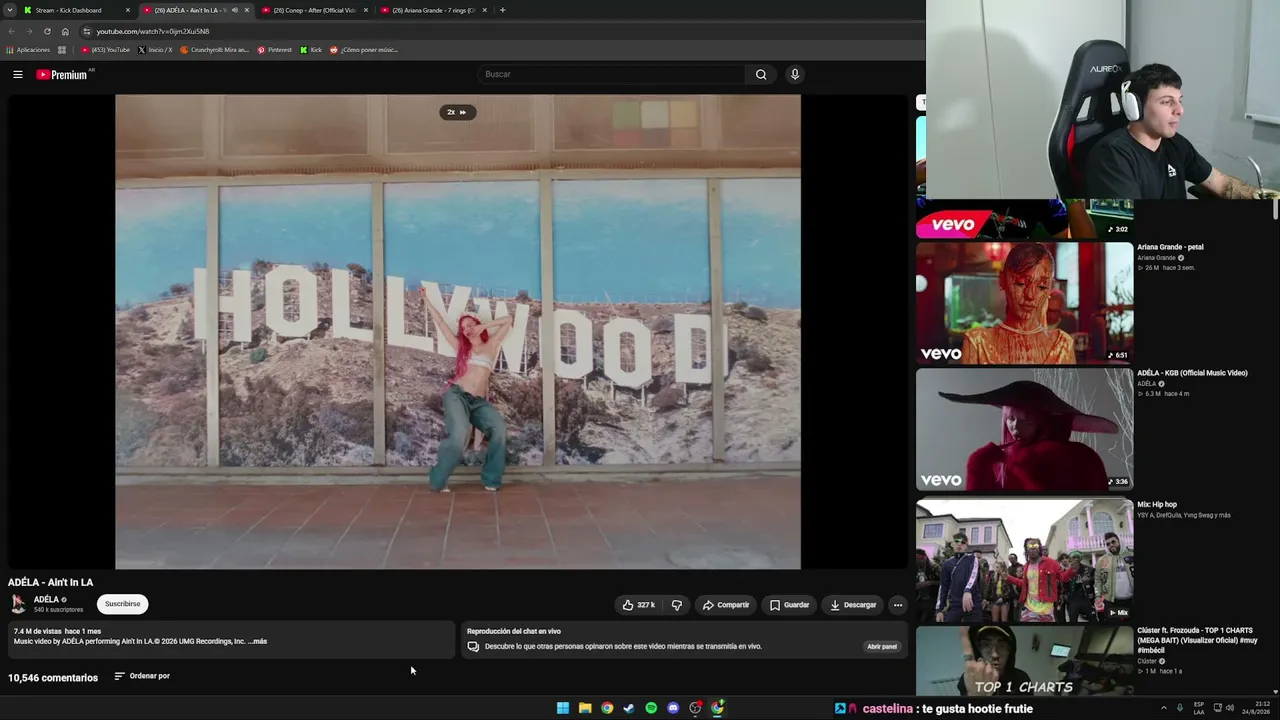Reload the current page
1280x720 pixels.
click(x=47, y=31)
